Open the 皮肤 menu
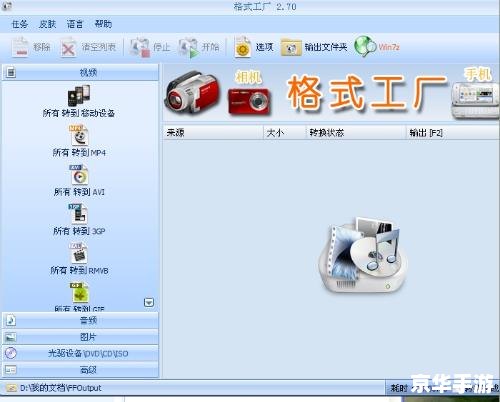500x402 pixels. point(47,24)
